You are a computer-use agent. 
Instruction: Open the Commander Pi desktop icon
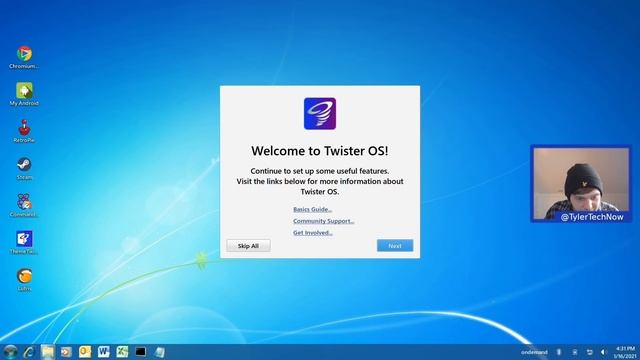24,205
